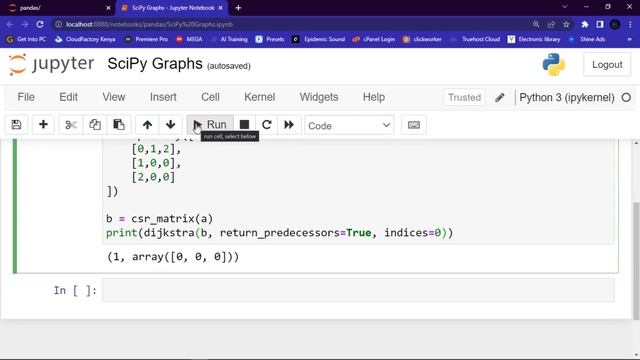Open the AI Training bookmark
This screenshot has width=640, height=360.
(x=229, y=39)
